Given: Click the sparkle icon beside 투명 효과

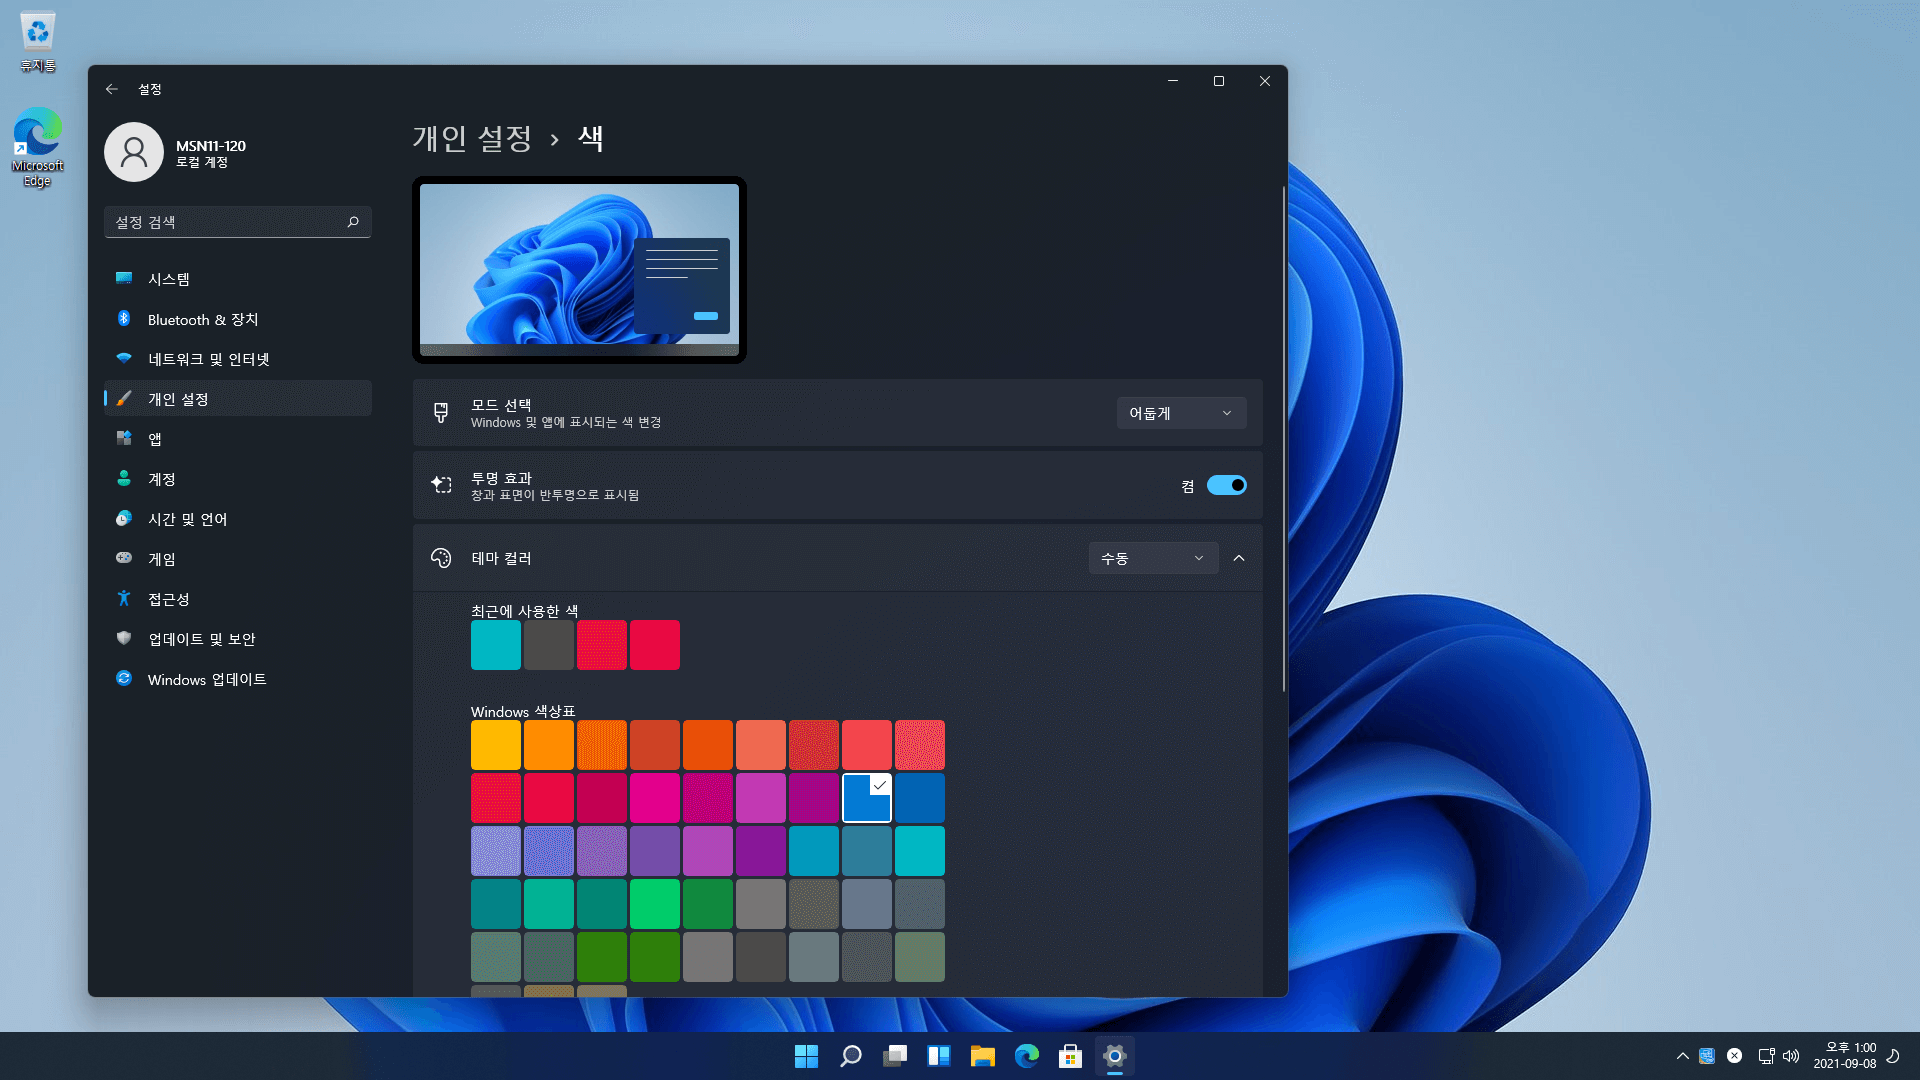Looking at the screenshot, I should [x=441, y=485].
